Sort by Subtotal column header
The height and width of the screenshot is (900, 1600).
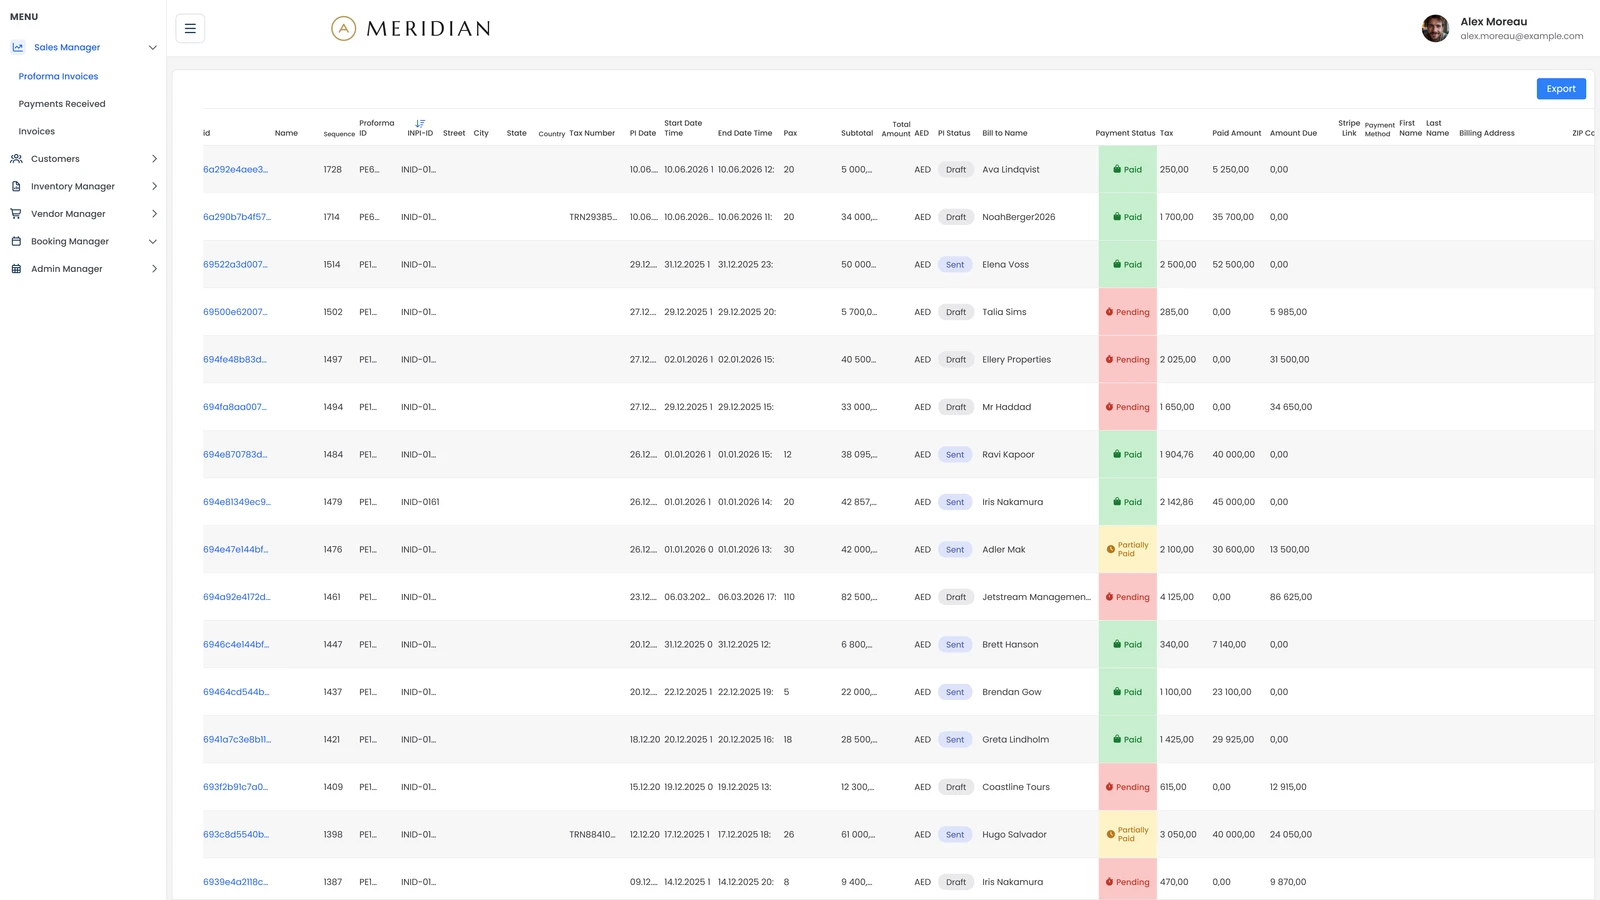click(857, 133)
